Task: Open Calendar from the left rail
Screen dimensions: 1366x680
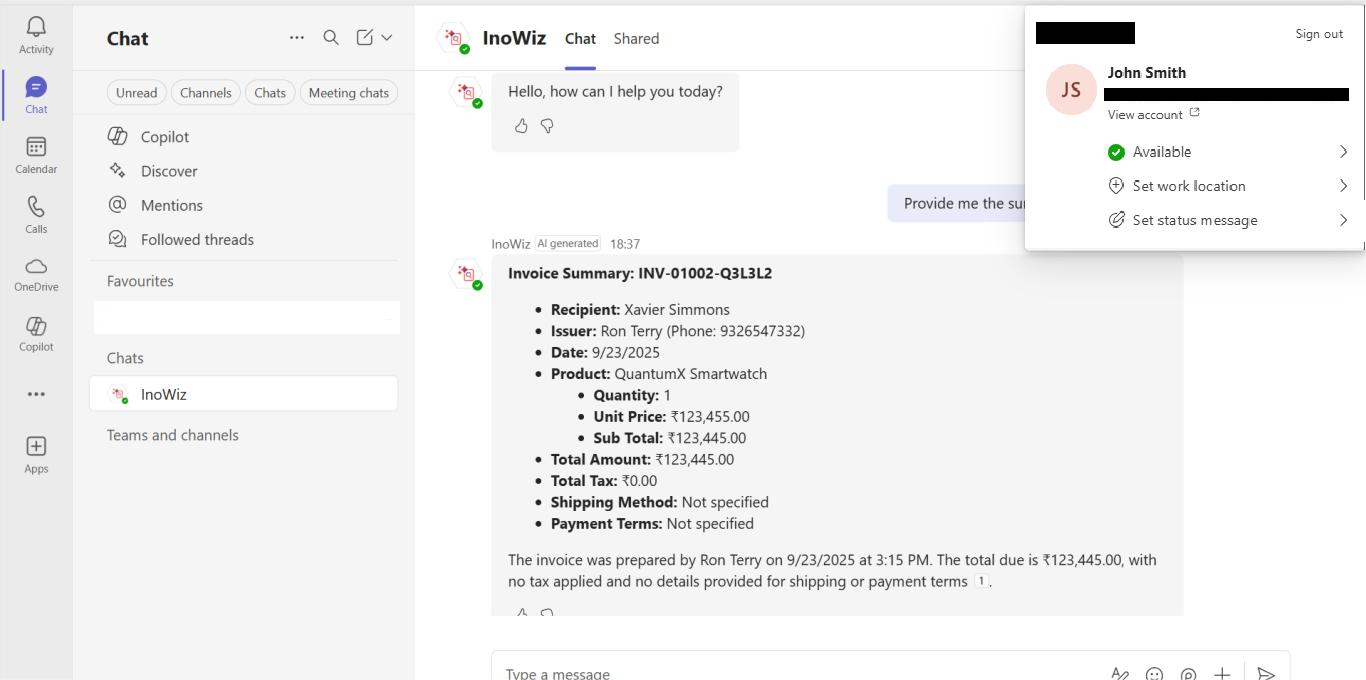Action: [x=36, y=155]
